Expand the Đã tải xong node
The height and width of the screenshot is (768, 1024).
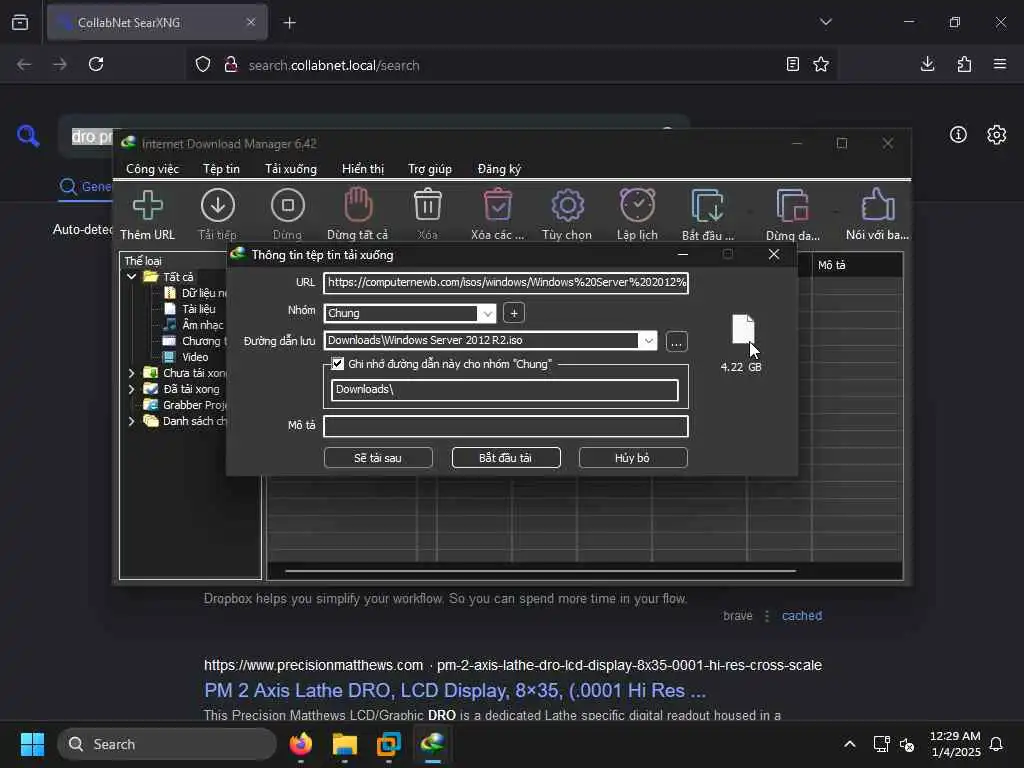[131, 389]
